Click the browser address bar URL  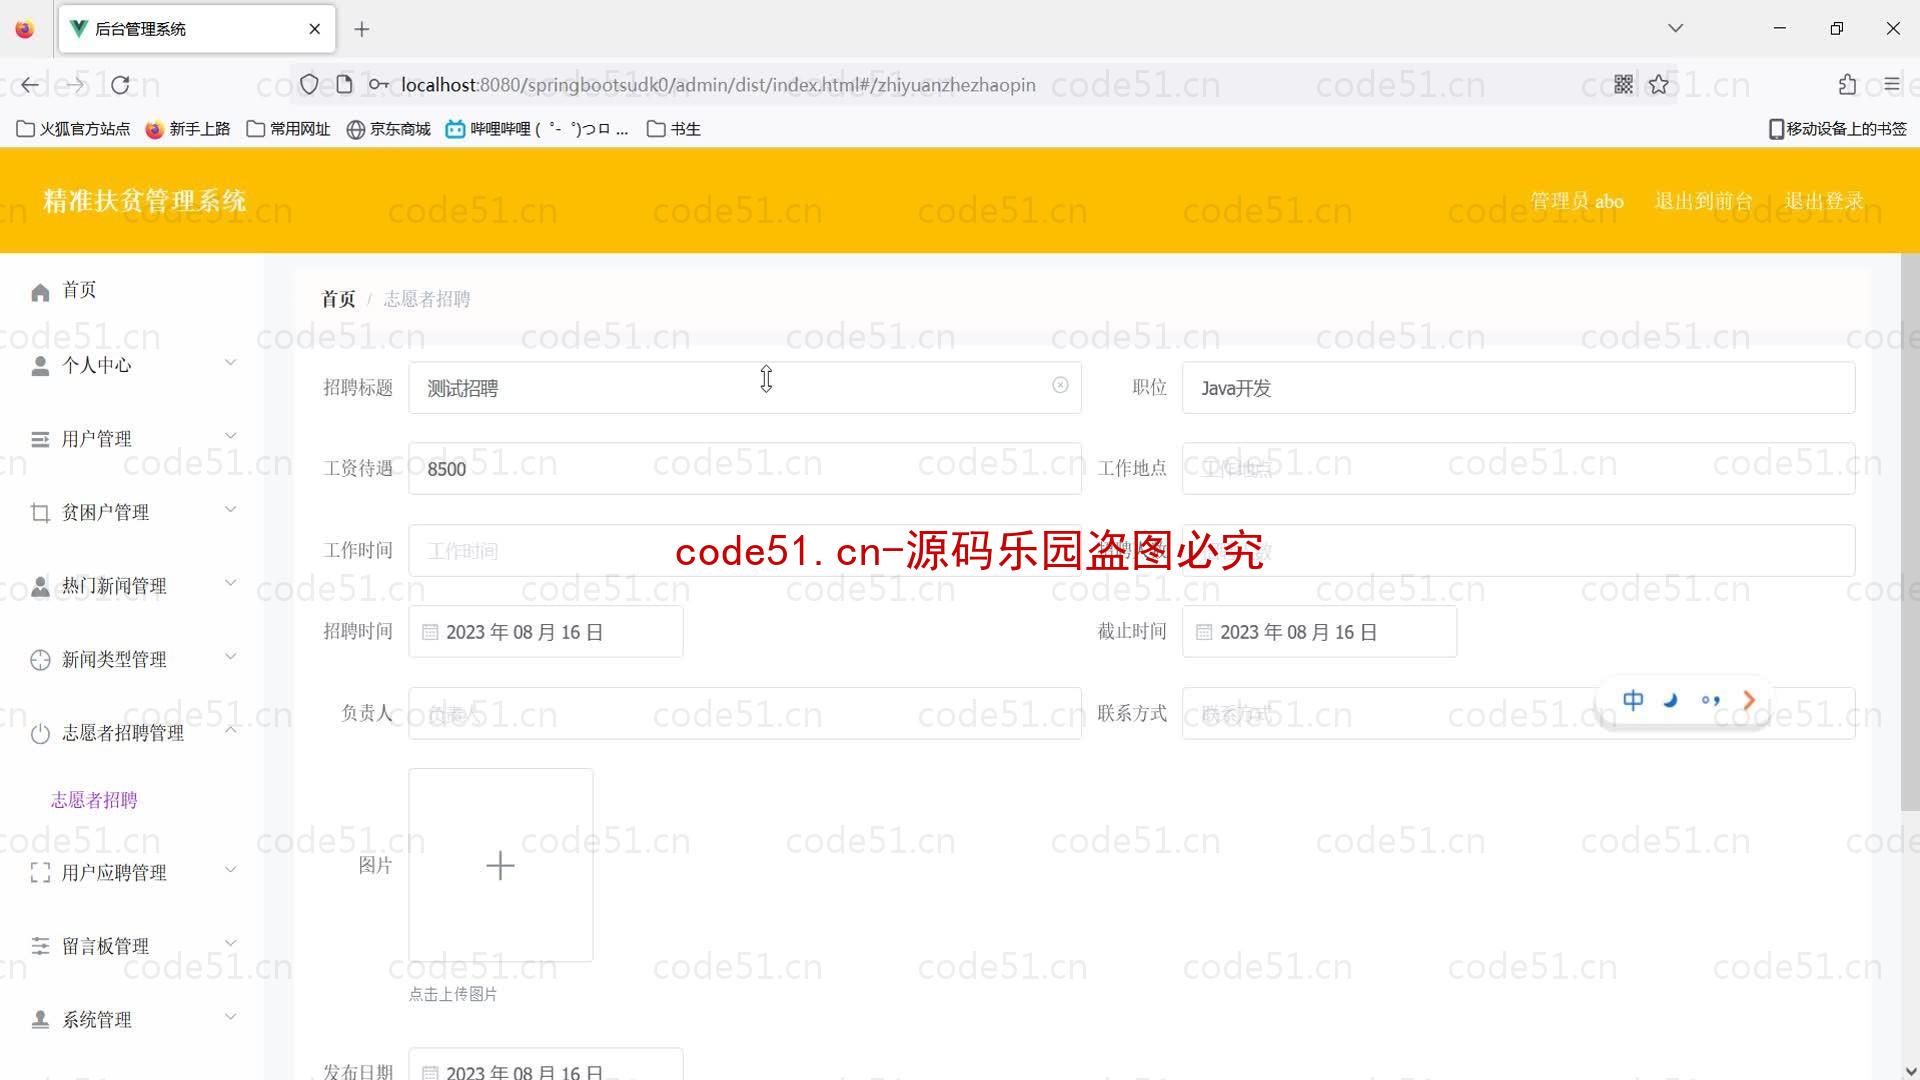pos(718,85)
